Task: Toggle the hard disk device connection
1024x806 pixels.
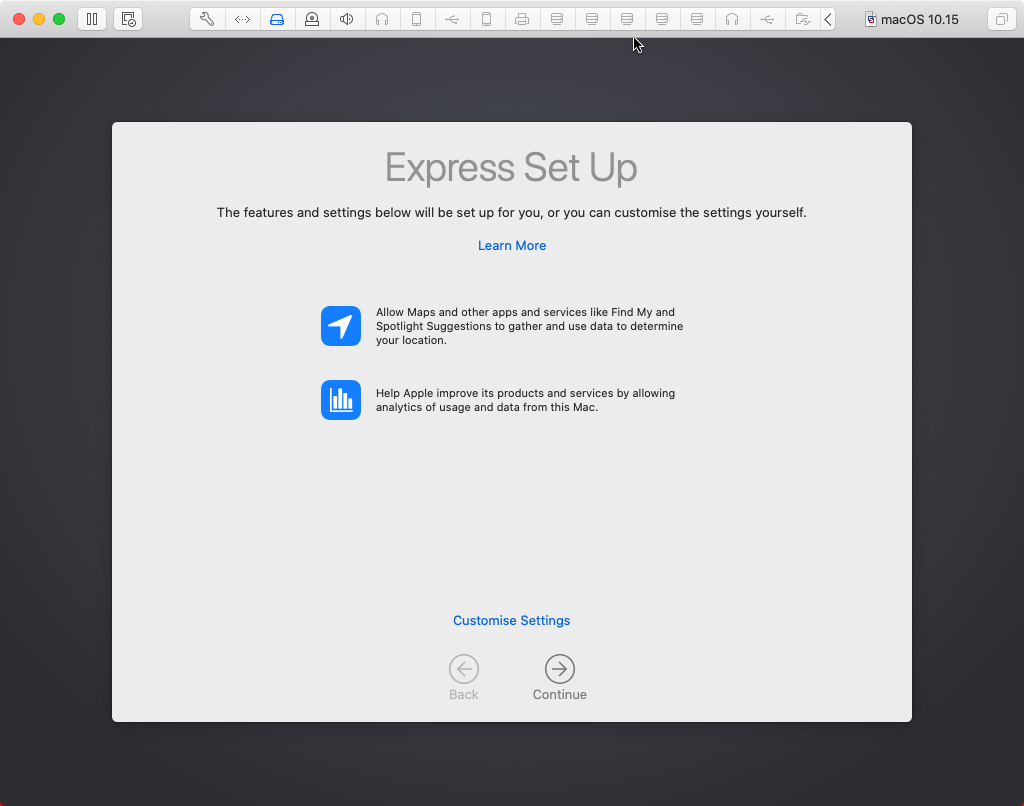Action: [x=277, y=19]
